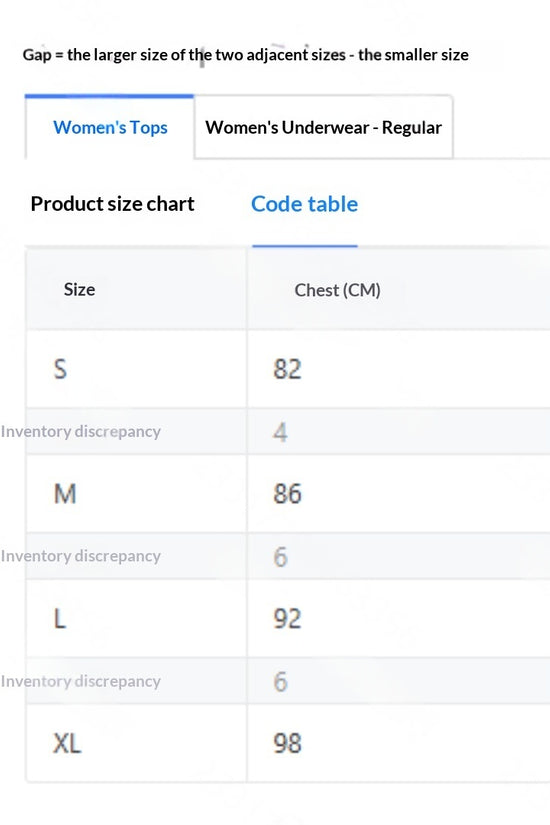
Task: Click the Size column header
Action: (79, 289)
